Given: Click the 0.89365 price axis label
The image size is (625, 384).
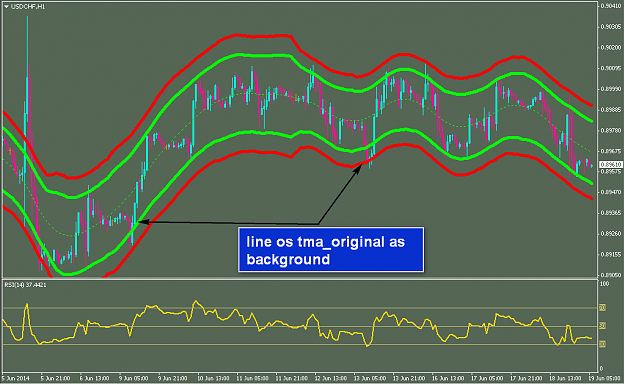Looking at the screenshot, I should pos(611,213).
